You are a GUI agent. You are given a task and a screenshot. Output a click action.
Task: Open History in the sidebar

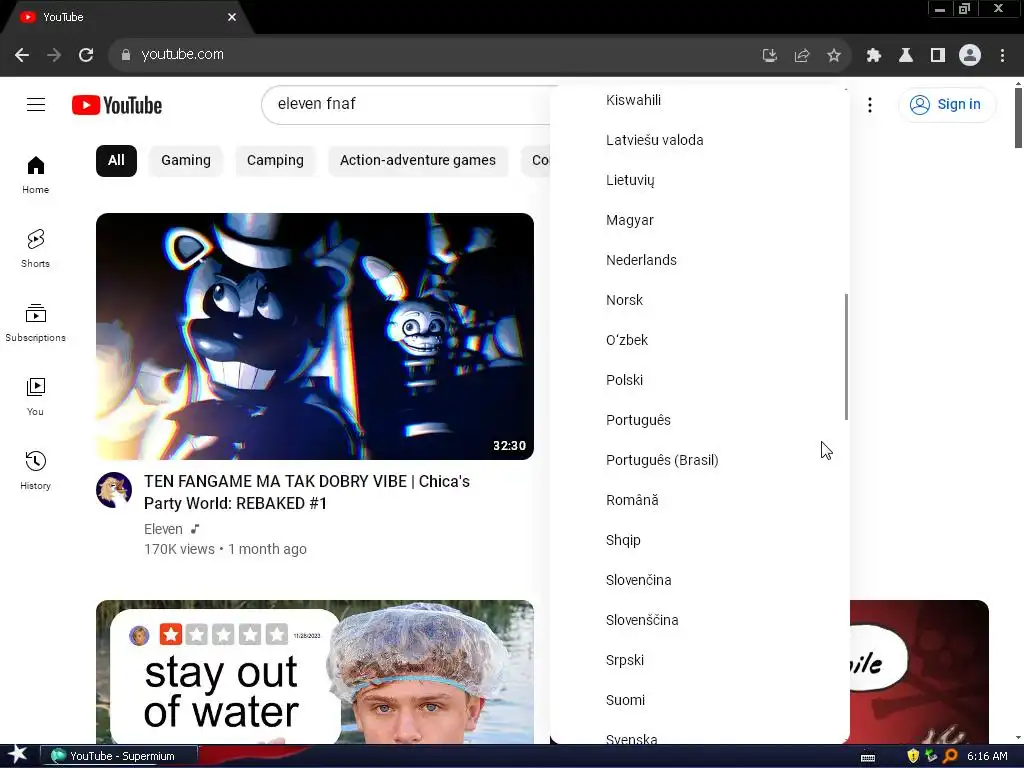point(35,470)
